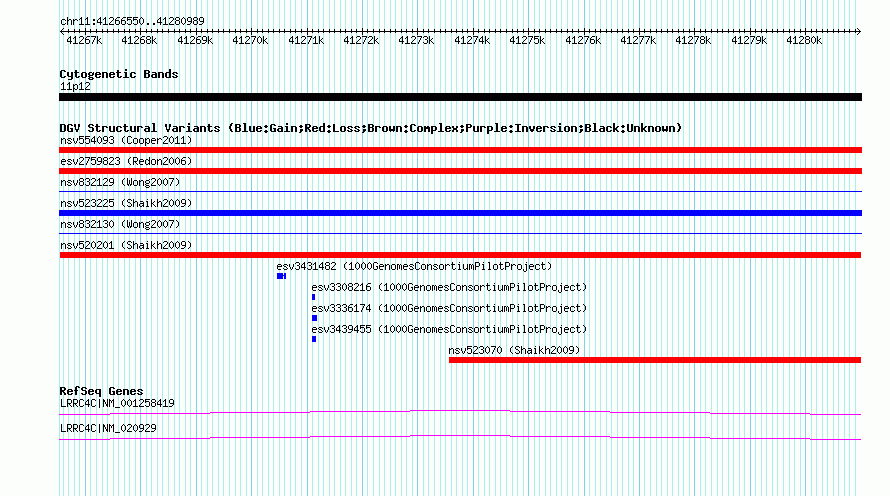This screenshot has height=496, width=890.
Task: Click the thin blue nsv832130 gain line
Action: coord(460,234)
